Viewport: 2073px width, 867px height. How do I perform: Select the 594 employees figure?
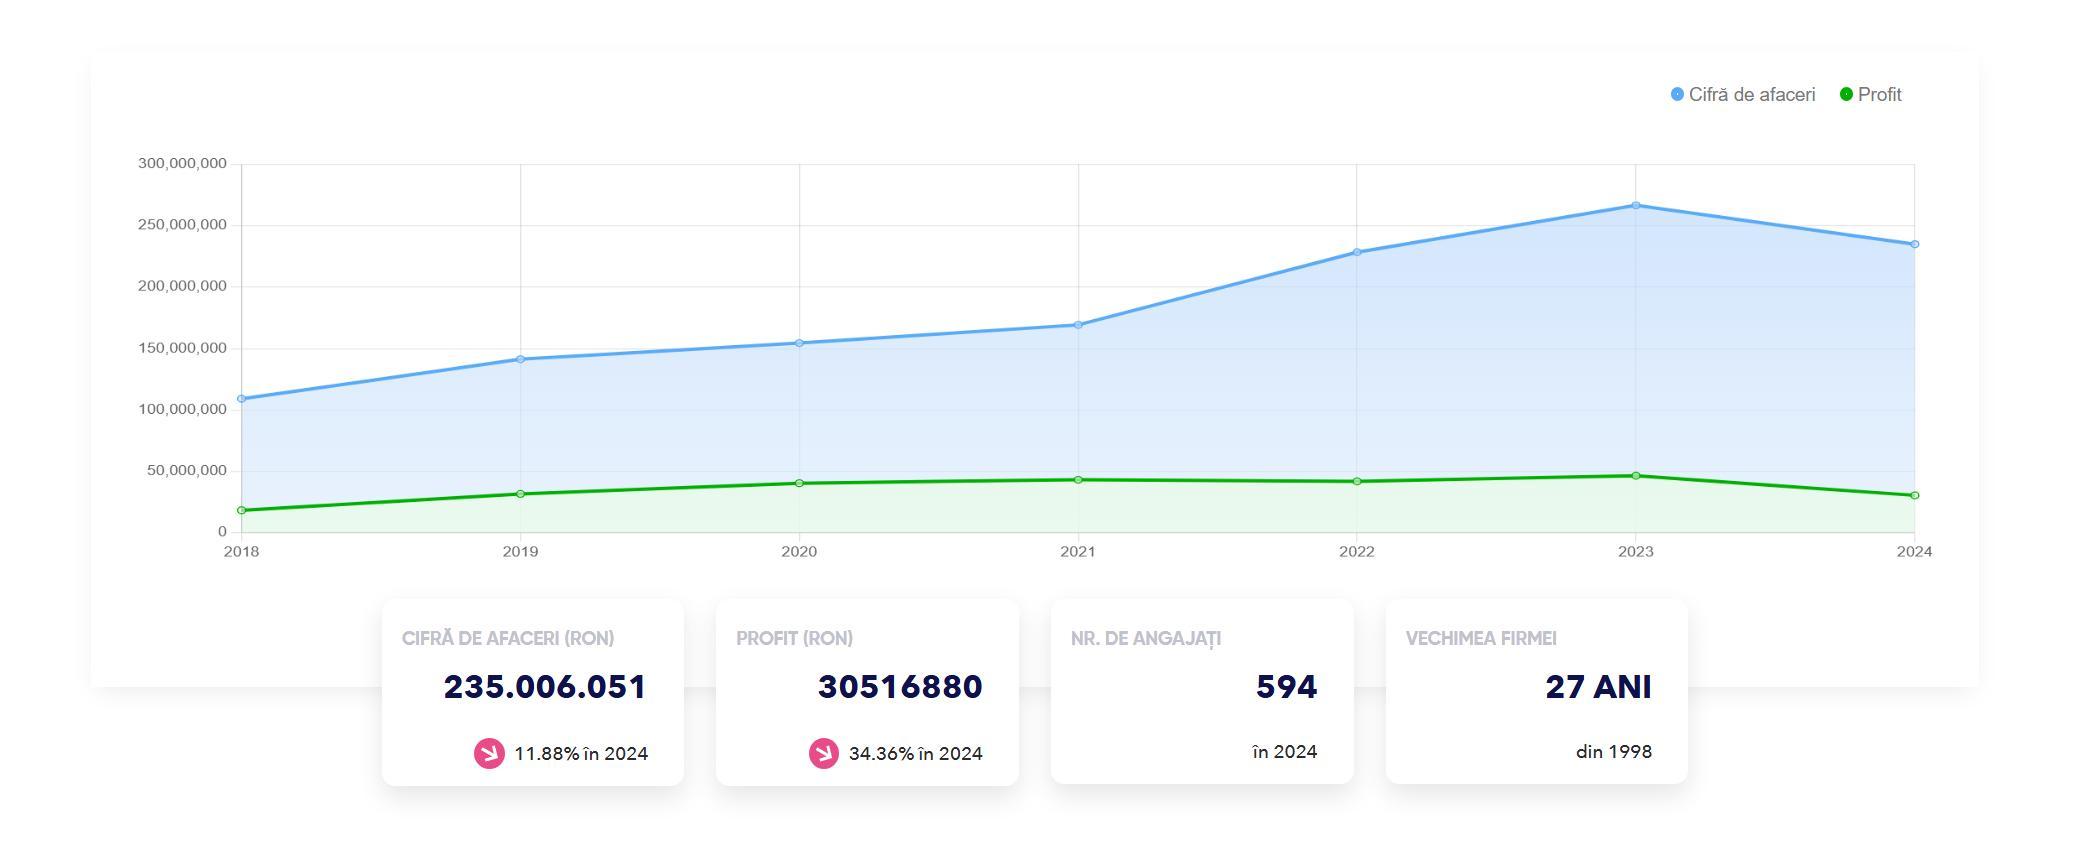[x=1286, y=687]
